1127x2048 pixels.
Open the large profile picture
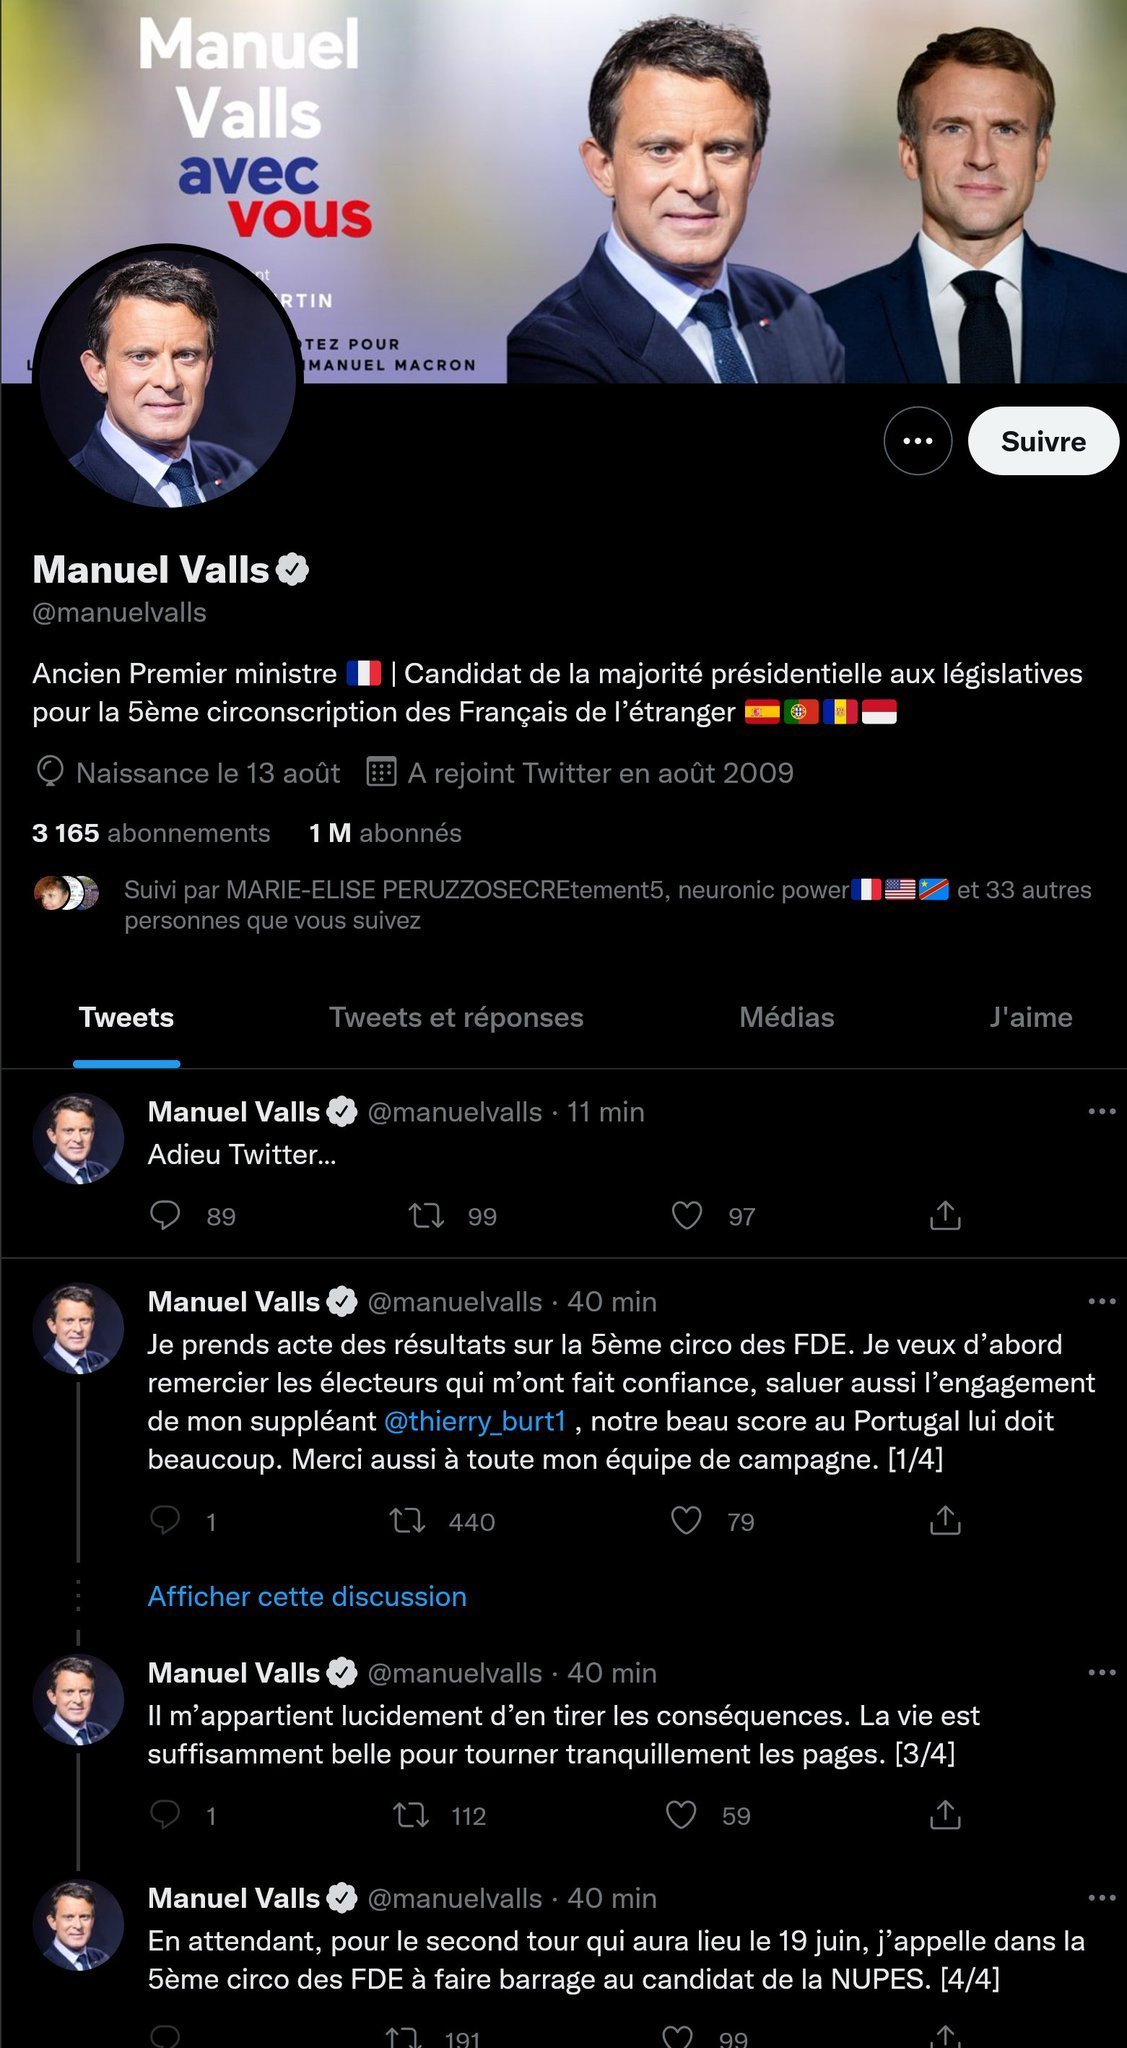tap(166, 377)
